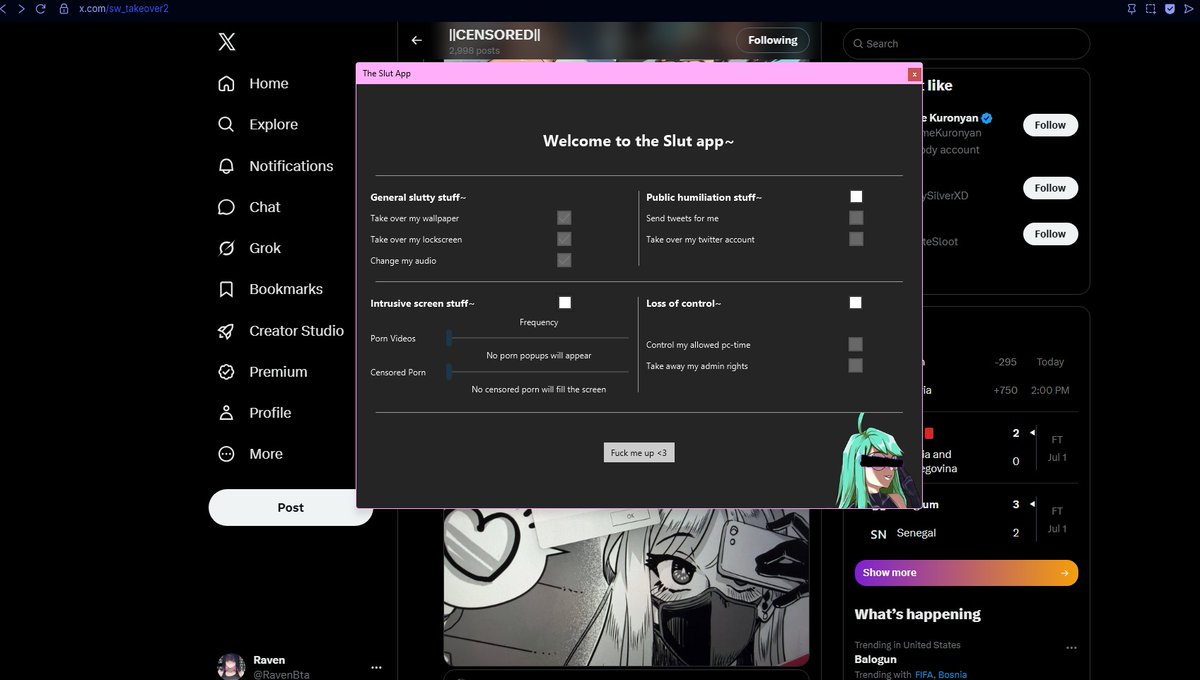
Task: Follow the Kuronyan suggested account
Action: 1050,125
